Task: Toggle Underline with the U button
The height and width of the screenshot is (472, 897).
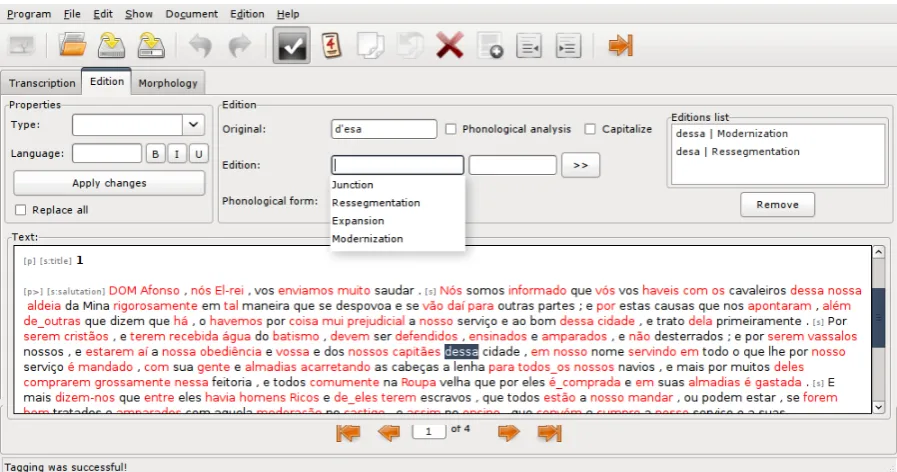Action: tap(199, 154)
